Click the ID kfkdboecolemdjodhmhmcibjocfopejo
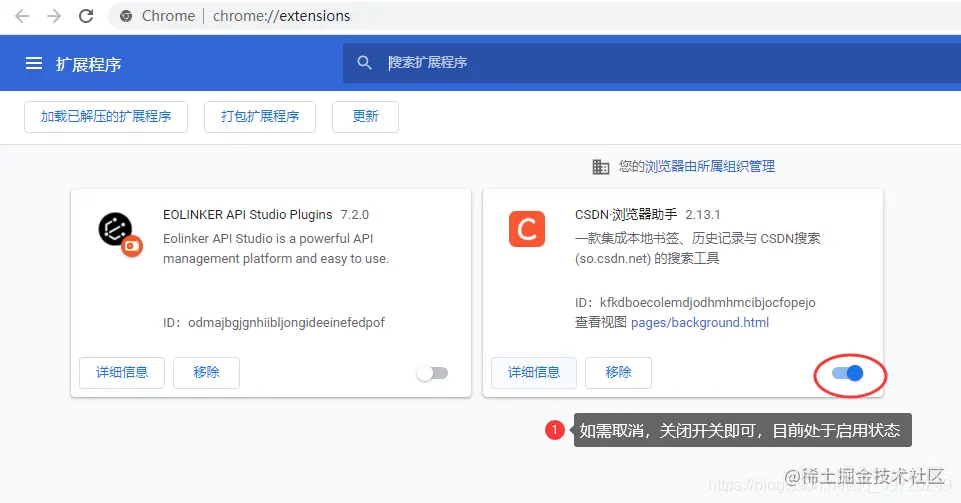Image resolution: width=961 pixels, height=503 pixels. pyautogui.click(x=708, y=303)
